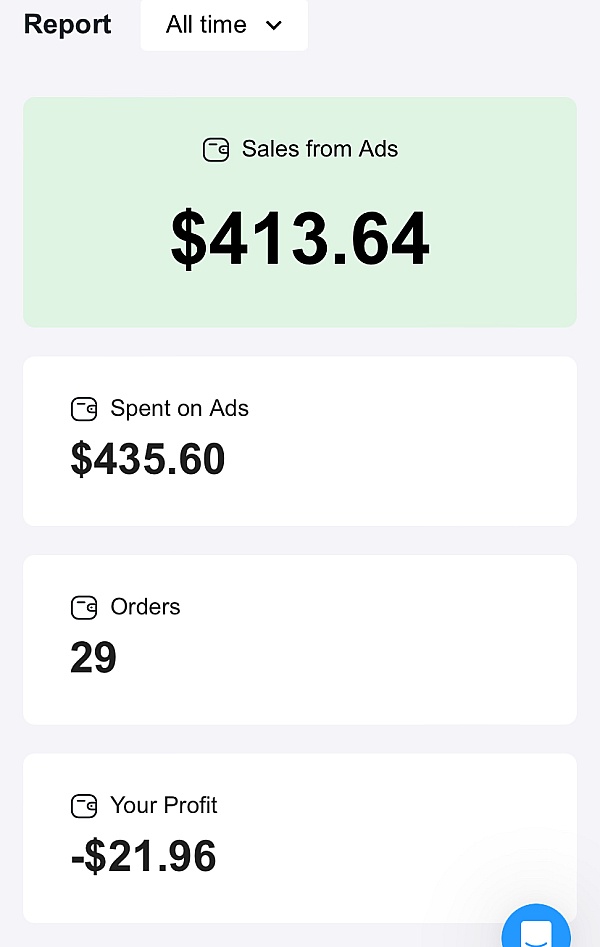Click the wallet icon beside Orders
Viewport: 600px width, 947px height.
tap(84, 608)
